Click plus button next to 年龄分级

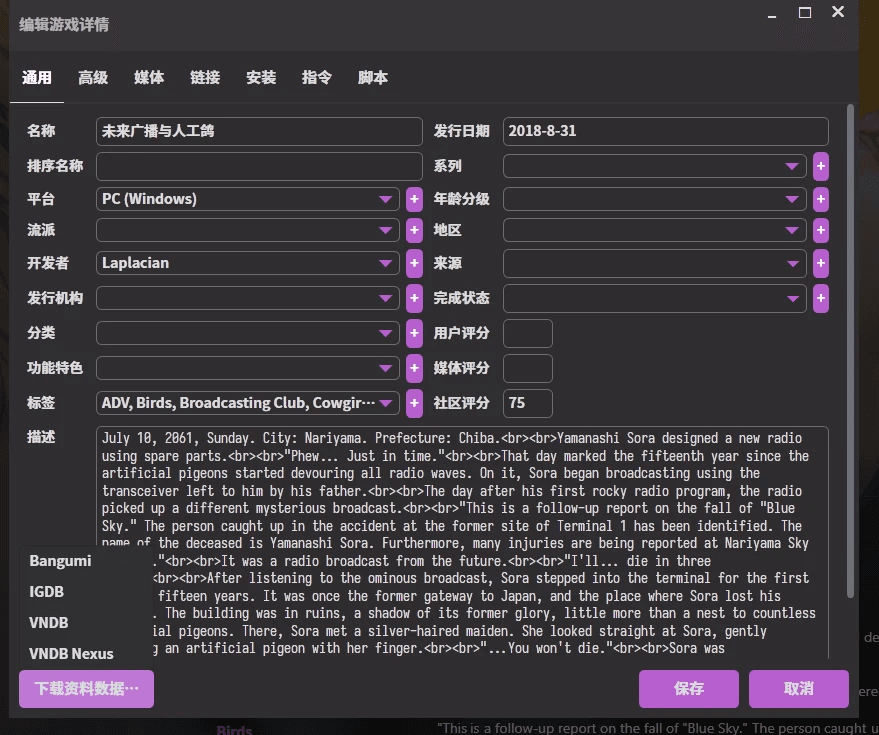(821, 199)
